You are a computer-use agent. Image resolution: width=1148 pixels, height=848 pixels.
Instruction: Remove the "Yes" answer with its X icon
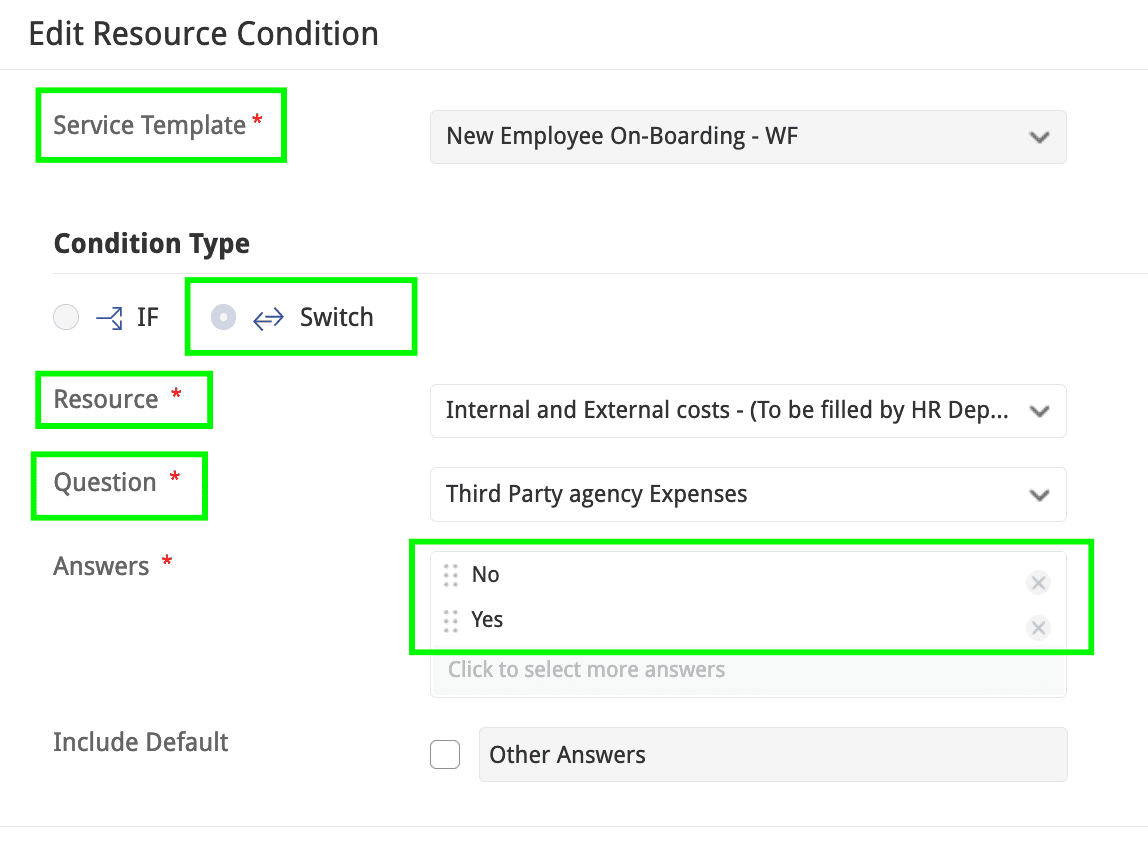pos(1038,628)
